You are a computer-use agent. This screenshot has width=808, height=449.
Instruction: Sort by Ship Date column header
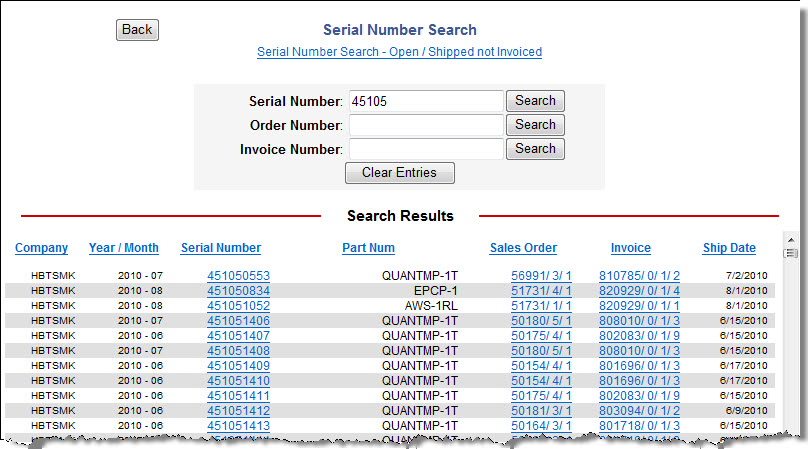coord(729,248)
